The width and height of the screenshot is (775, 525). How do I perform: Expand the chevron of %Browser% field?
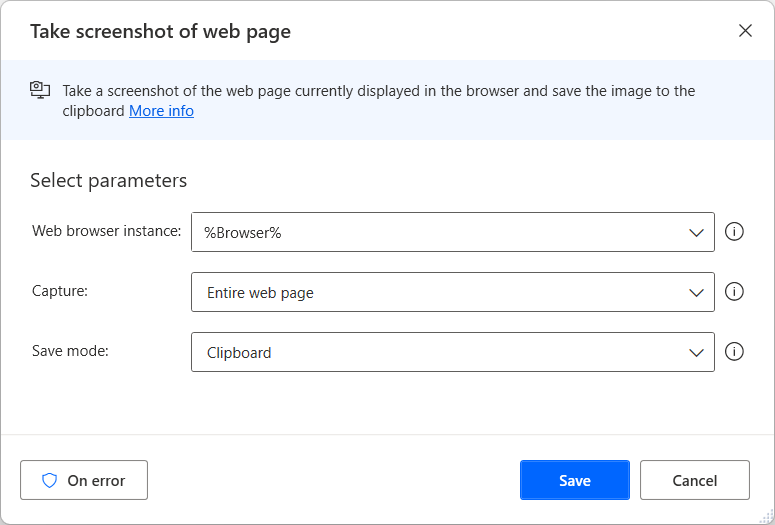(x=696, y=233)
